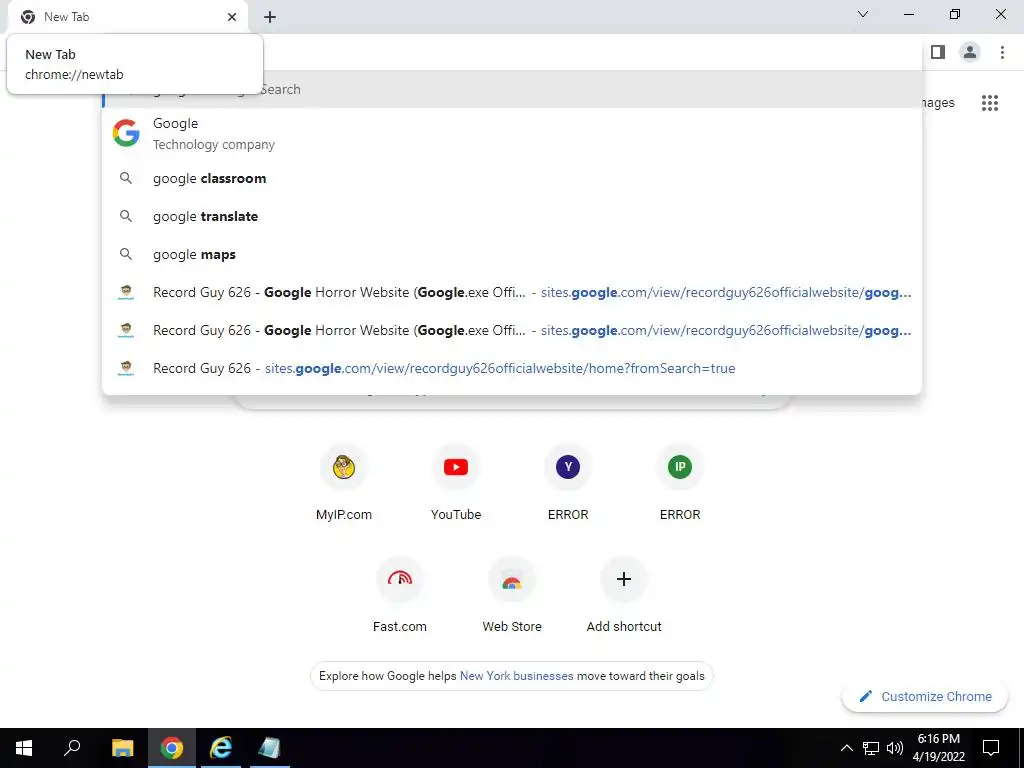Open the MyIP.com shortcut icon

tap(344, 467)
